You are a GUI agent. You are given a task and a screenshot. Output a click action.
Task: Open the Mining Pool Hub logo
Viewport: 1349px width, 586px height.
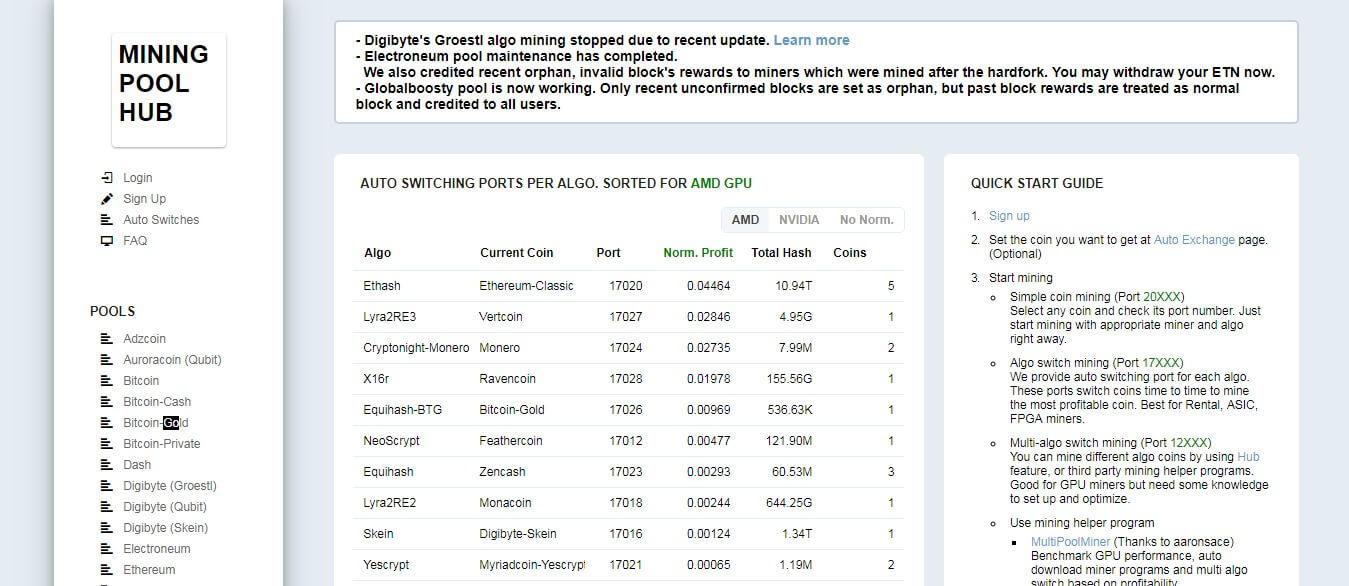click(x=168, y=90)
